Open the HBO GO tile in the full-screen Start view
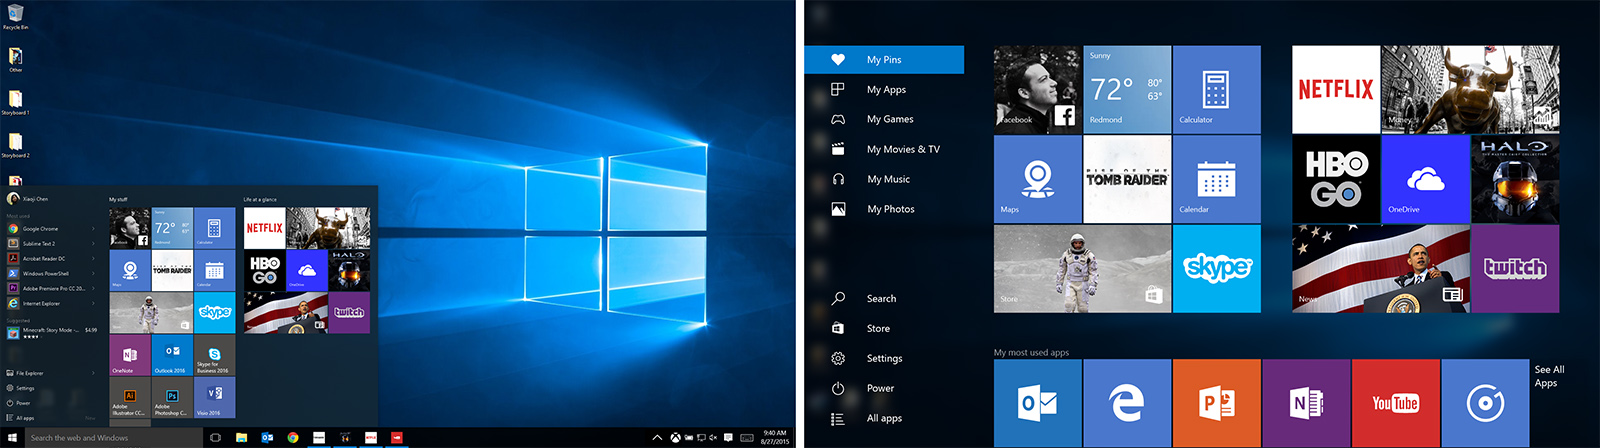Image resolution: width=1600 pixels, height=448 pixels. tap(1336, 179)
